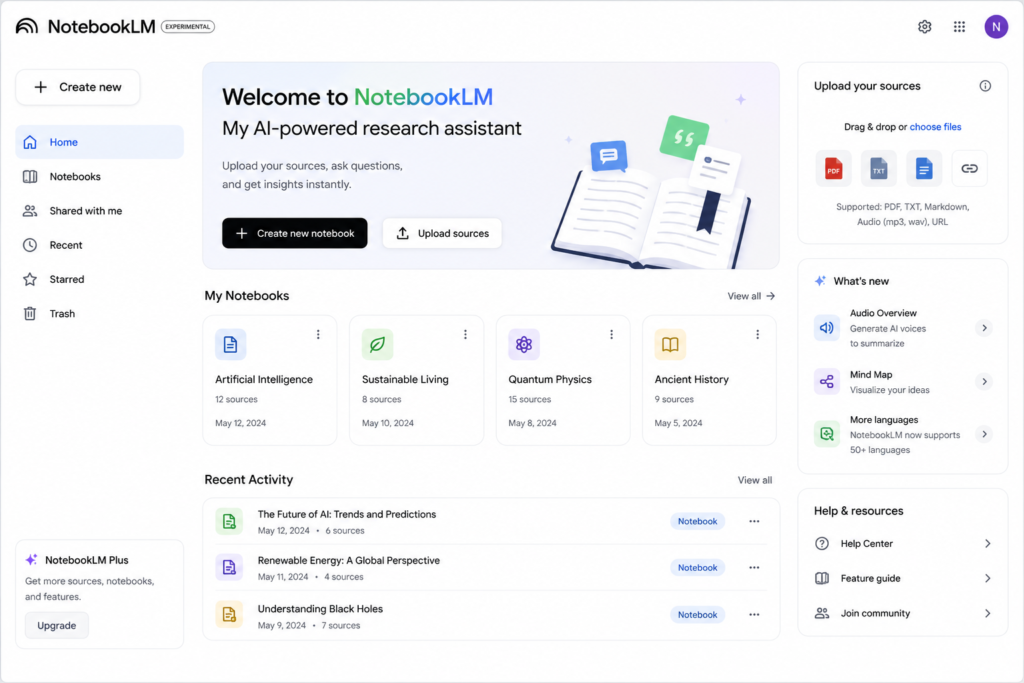The height and width of the screenshot is (683, 1024).
Task: Click the NotebookLM Plus heading
Action: pyautogui.click(x=87, y=560)
